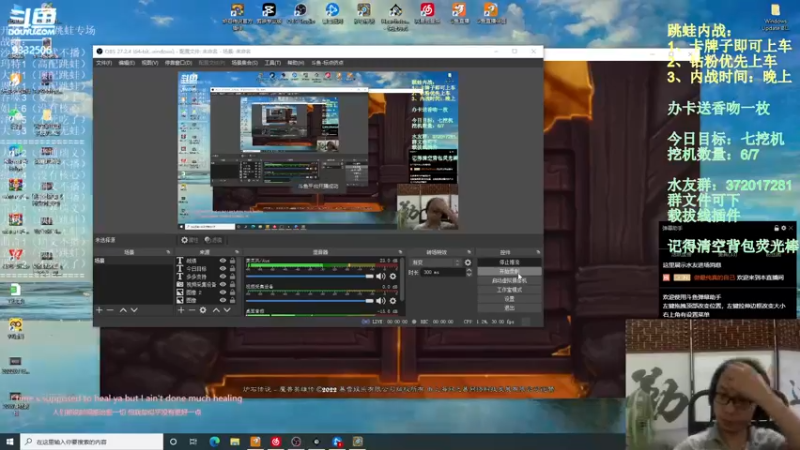Toggle visibility of the 视频采集设备 source

[x=222, y=284]
